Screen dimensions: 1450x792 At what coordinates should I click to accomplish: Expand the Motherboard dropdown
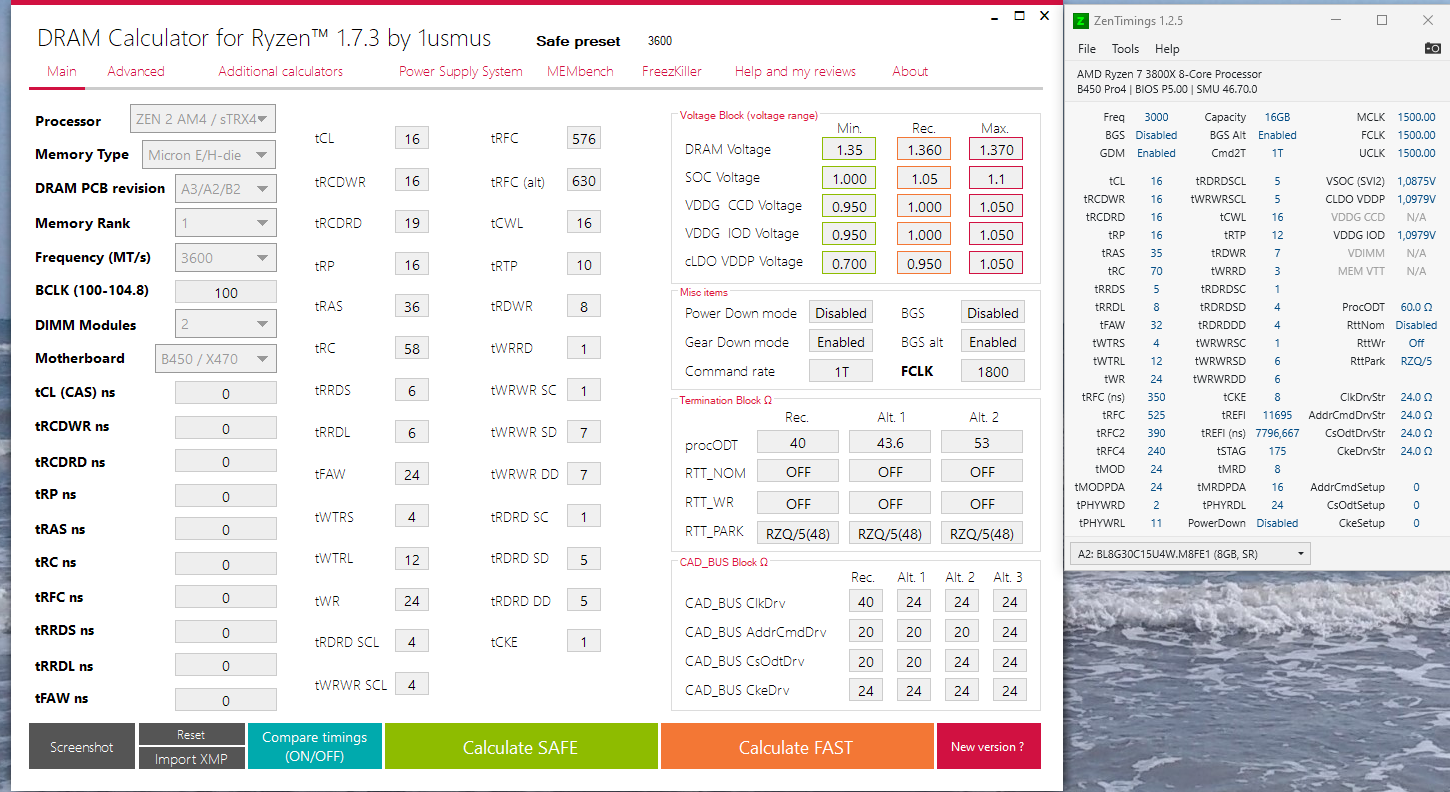(x=215, y=358)
